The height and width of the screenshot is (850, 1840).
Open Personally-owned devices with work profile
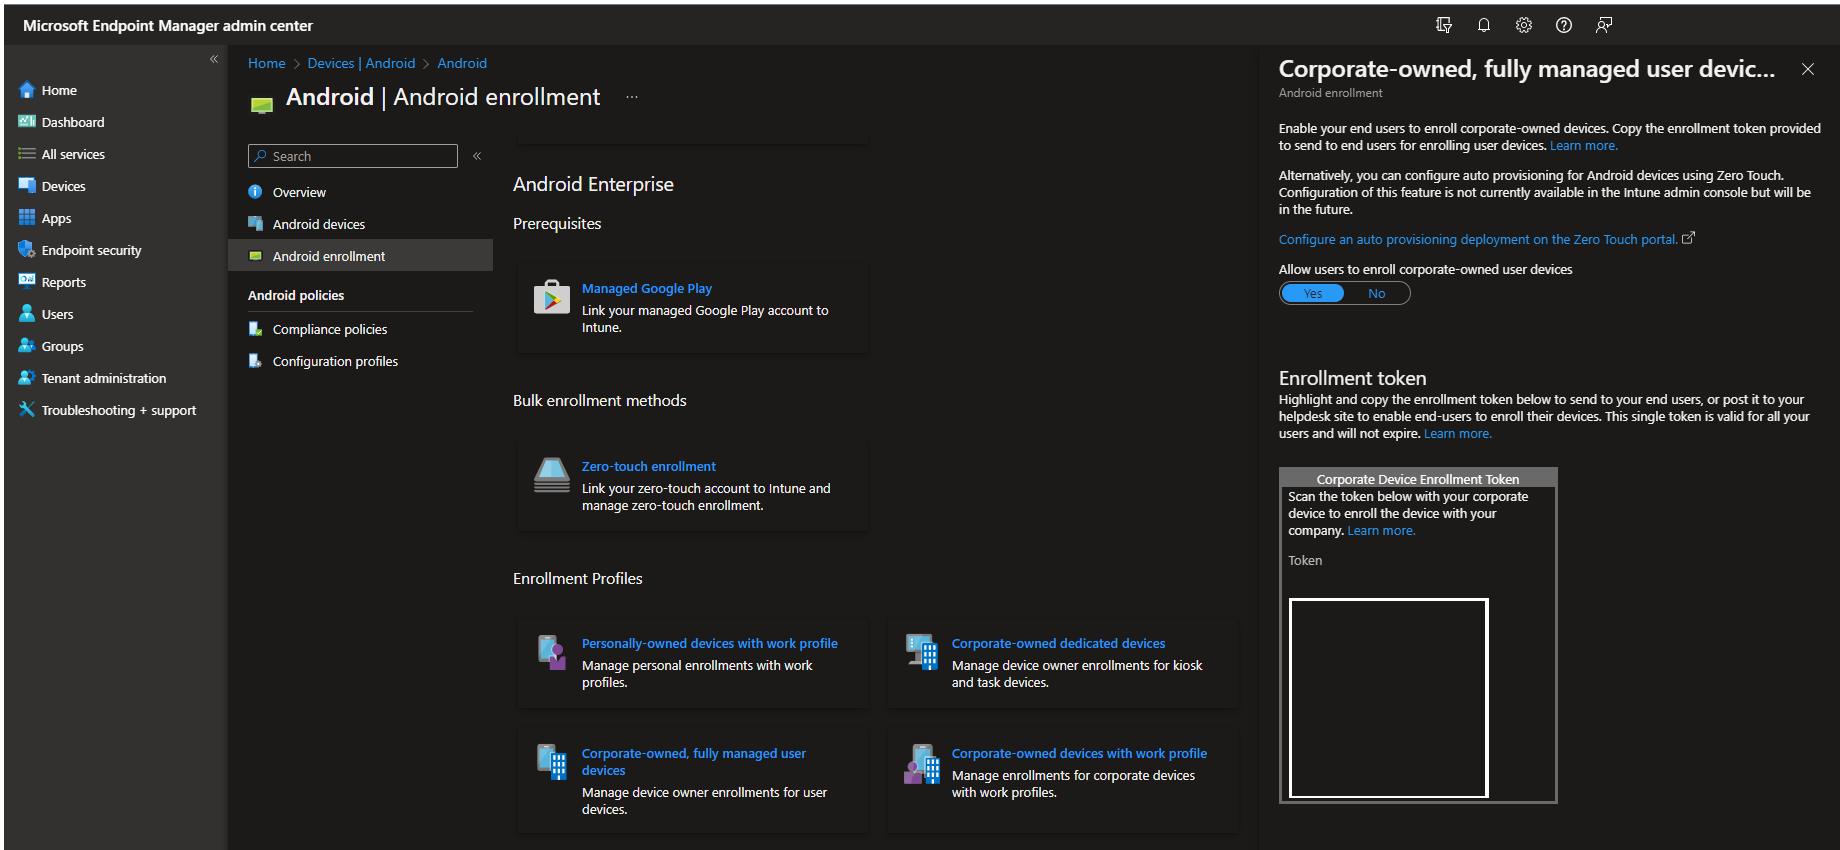pos(709,644)
